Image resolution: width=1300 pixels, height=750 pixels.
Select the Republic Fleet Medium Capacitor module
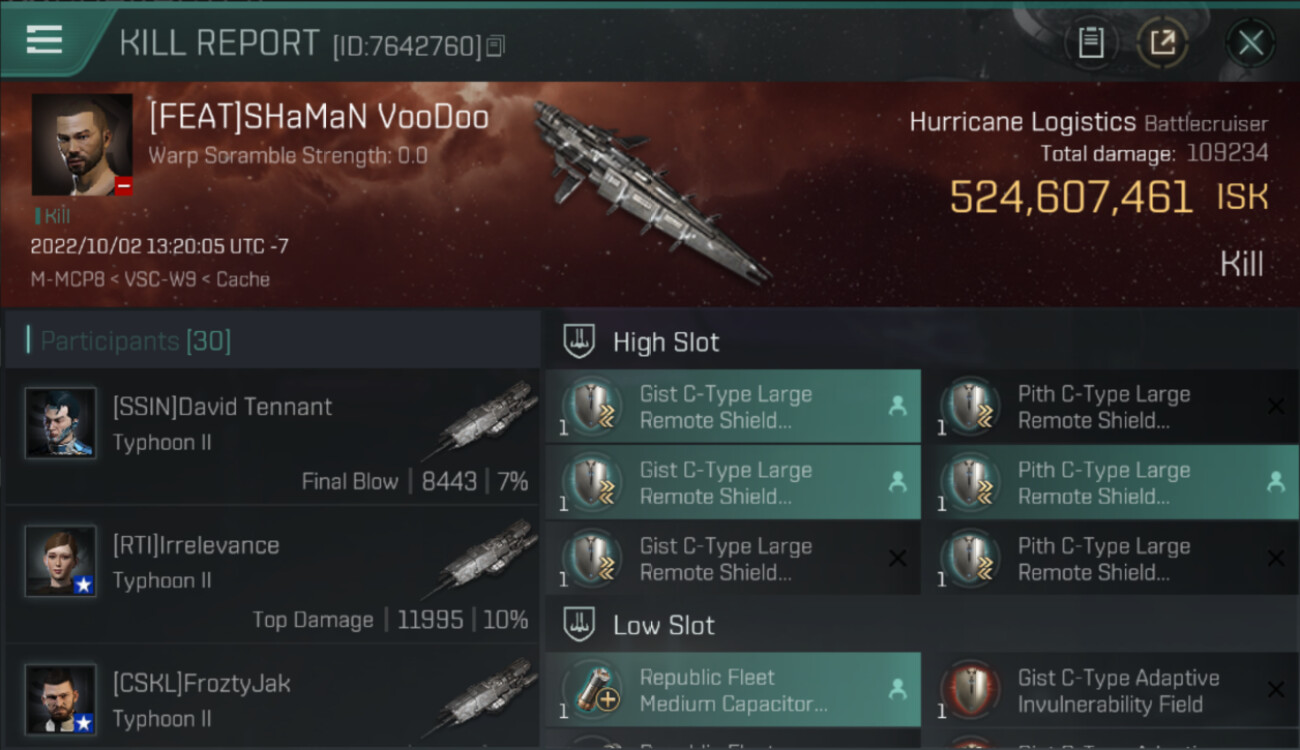click(x=733, y=690)
